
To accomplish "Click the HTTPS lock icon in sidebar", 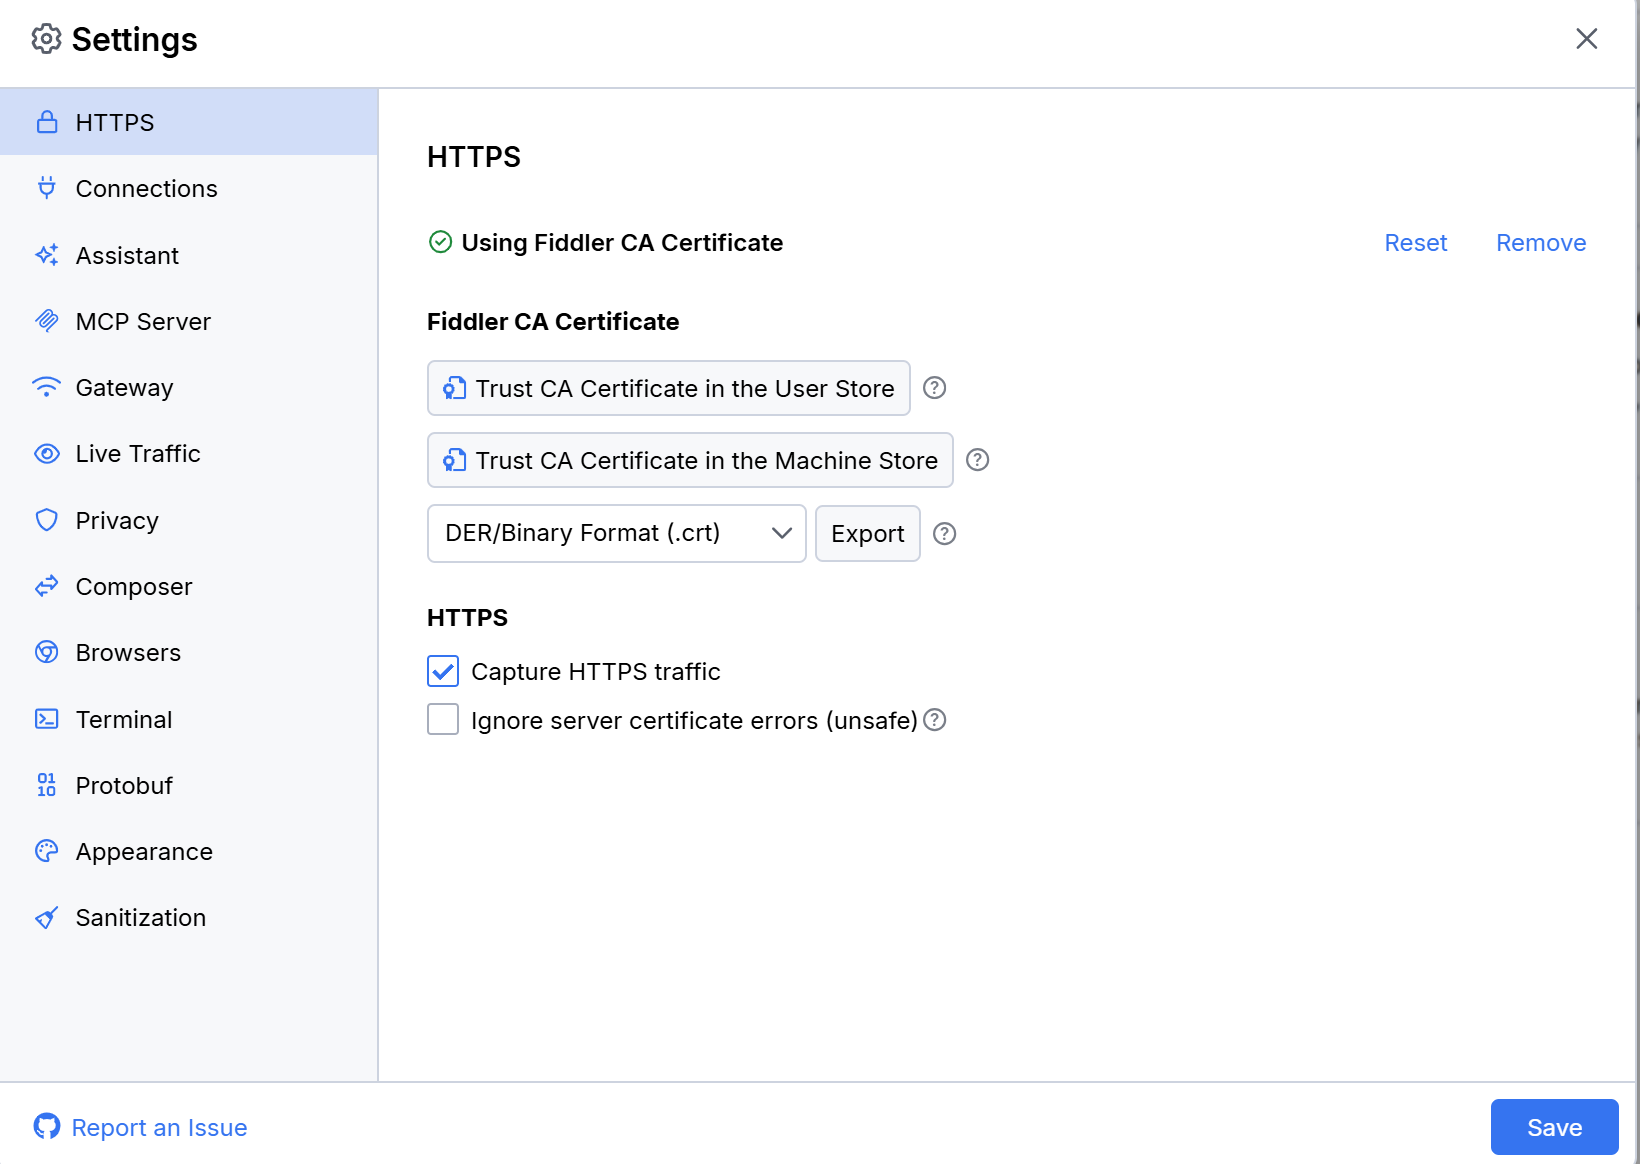I will 47,122.
